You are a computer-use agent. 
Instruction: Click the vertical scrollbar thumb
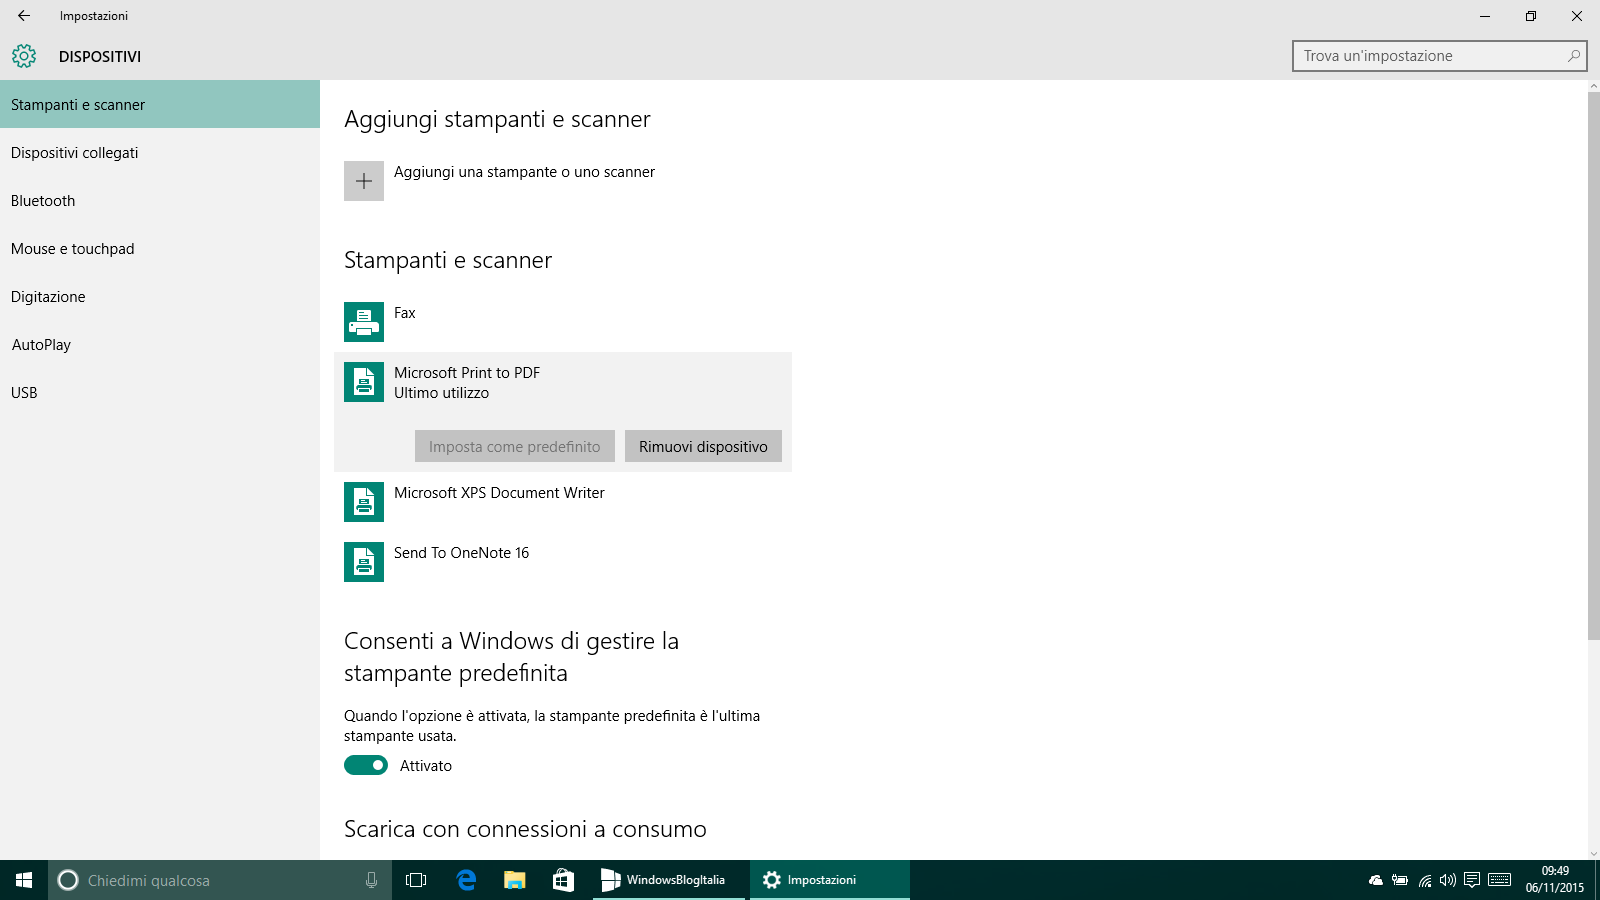tap(1593, 365)
